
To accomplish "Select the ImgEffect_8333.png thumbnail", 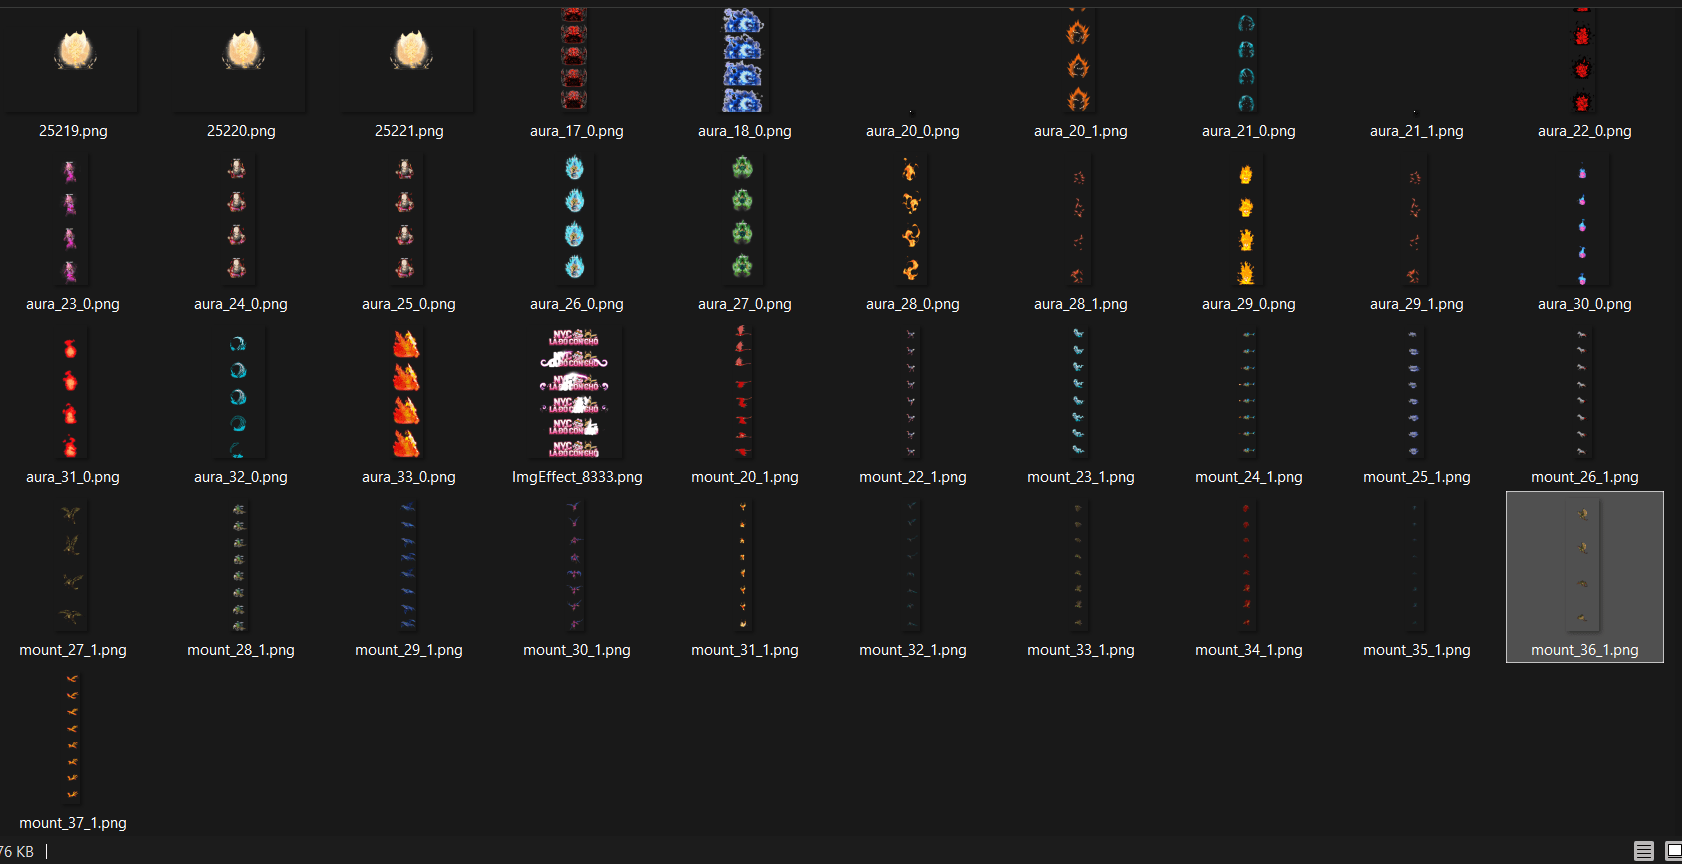I will click(x=576, y=394).
